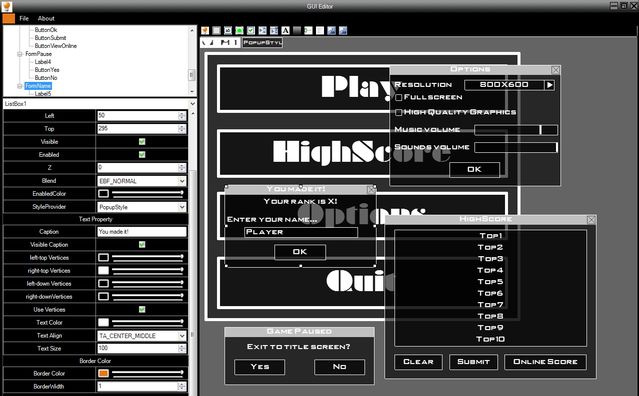Click No in the Game Paused form

pos(339,367)
